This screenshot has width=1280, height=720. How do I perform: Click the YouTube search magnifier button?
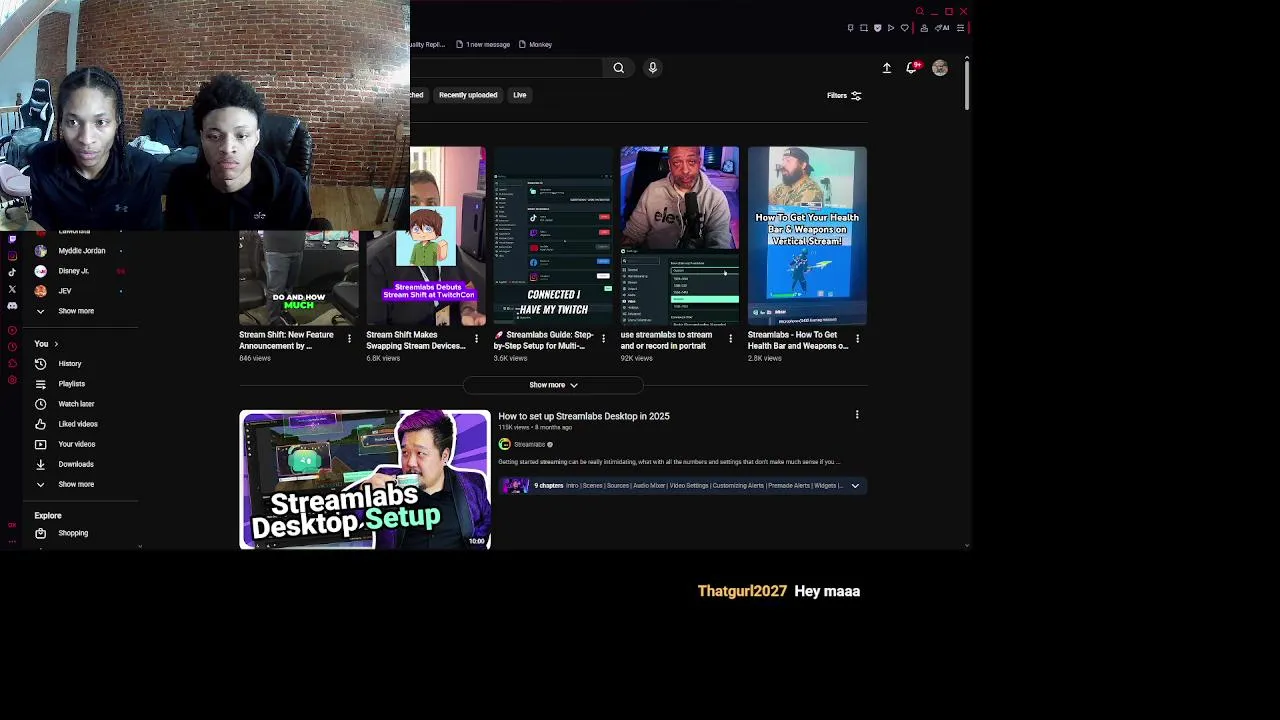tap(618, 68)
